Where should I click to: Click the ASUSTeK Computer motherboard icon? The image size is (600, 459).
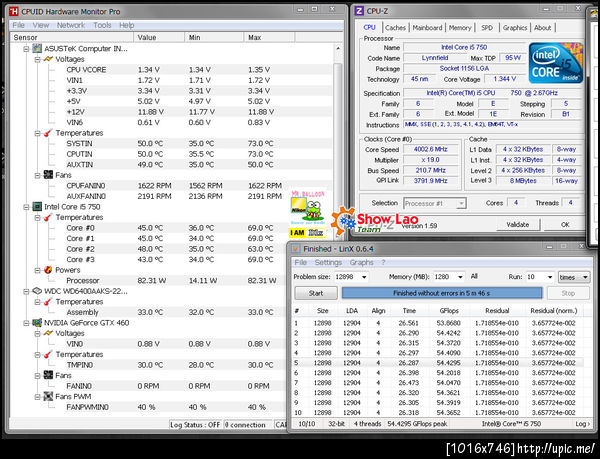coord(37,49)
